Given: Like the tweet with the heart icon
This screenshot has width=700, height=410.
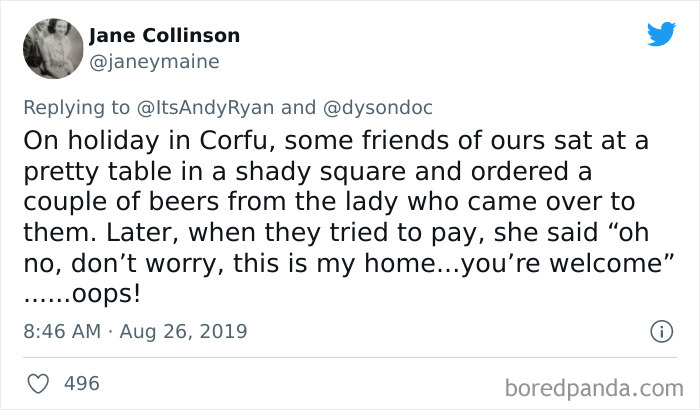Looking at the screenshot, I should 39,383.
